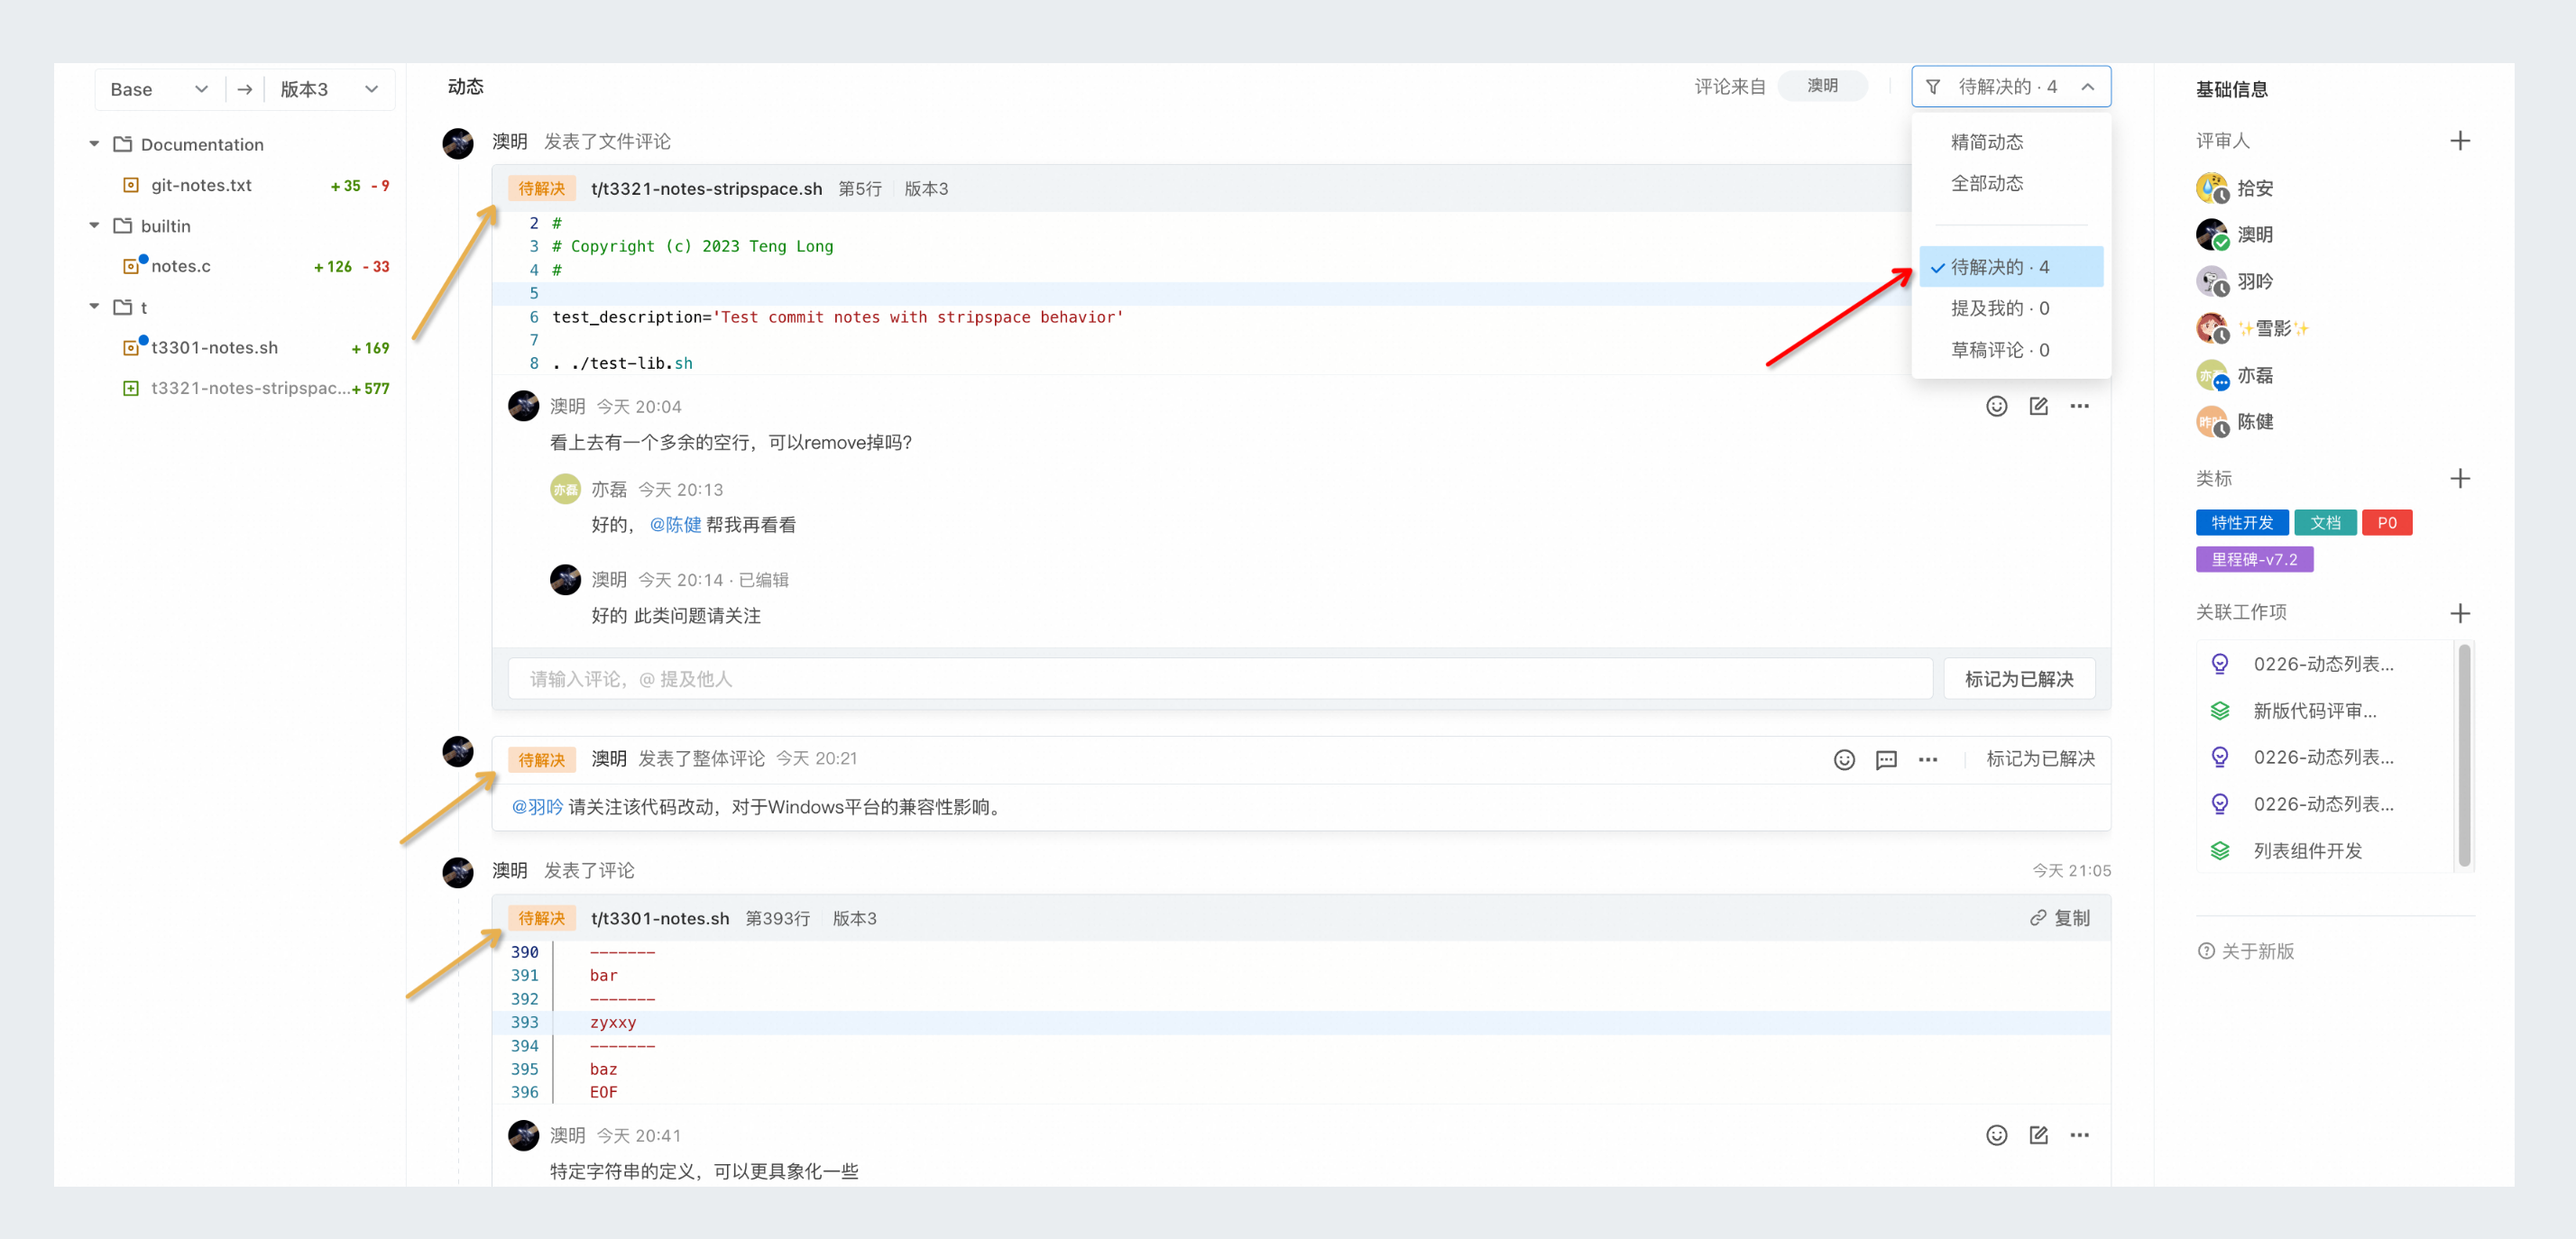2576x1239 pixels.
Task: Open work item 列表组件开发
Action: (2307, 851)
